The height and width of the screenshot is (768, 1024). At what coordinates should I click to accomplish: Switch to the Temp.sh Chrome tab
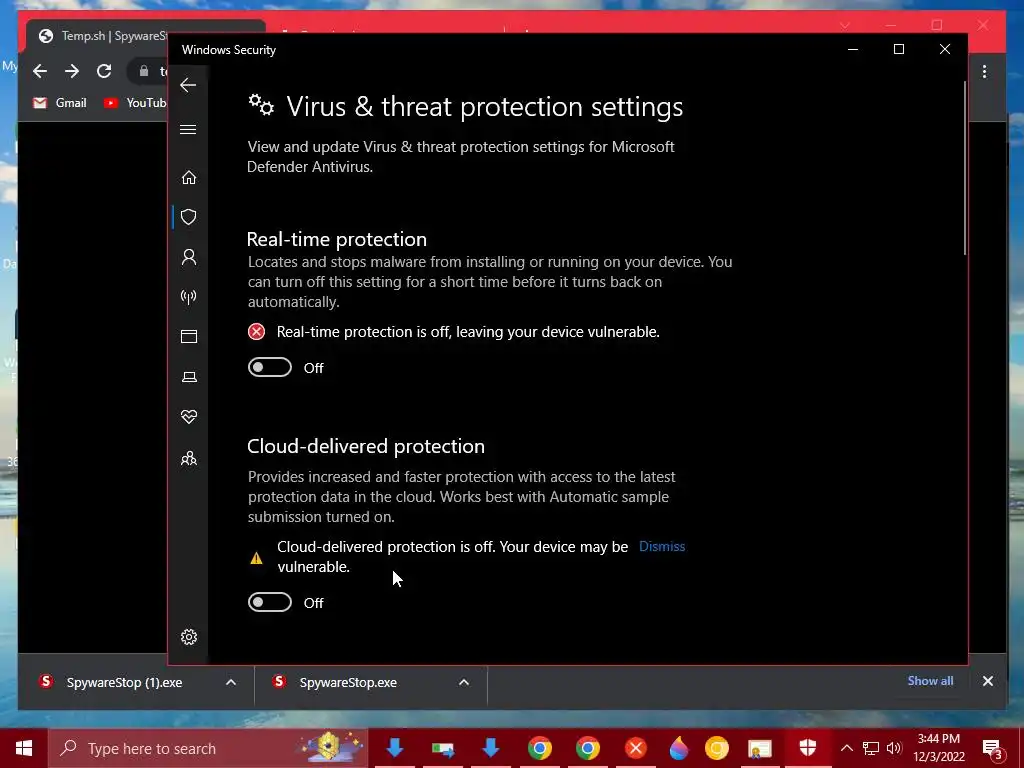[103, 36]
